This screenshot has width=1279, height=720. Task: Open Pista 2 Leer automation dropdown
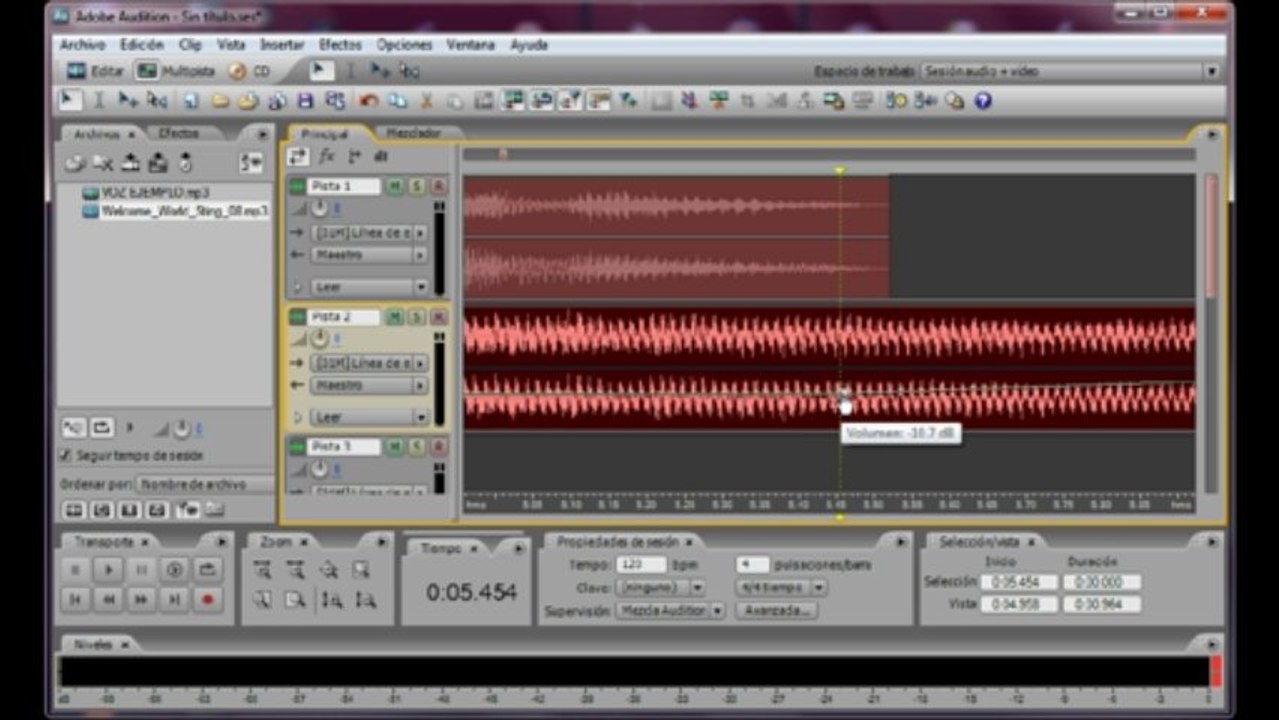point(369,417)
